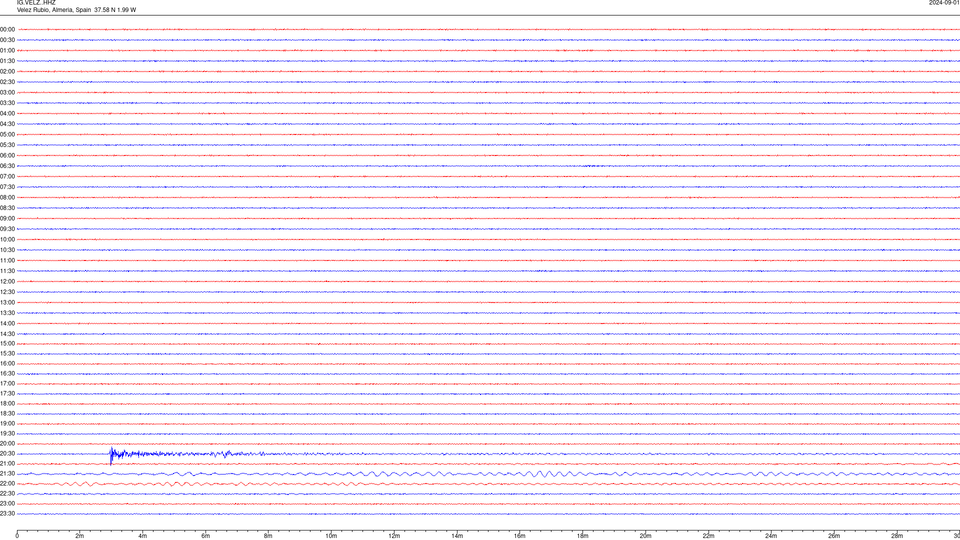960x540 pixels.
Task: Select the 03:00 time row label
Action: 7,92
